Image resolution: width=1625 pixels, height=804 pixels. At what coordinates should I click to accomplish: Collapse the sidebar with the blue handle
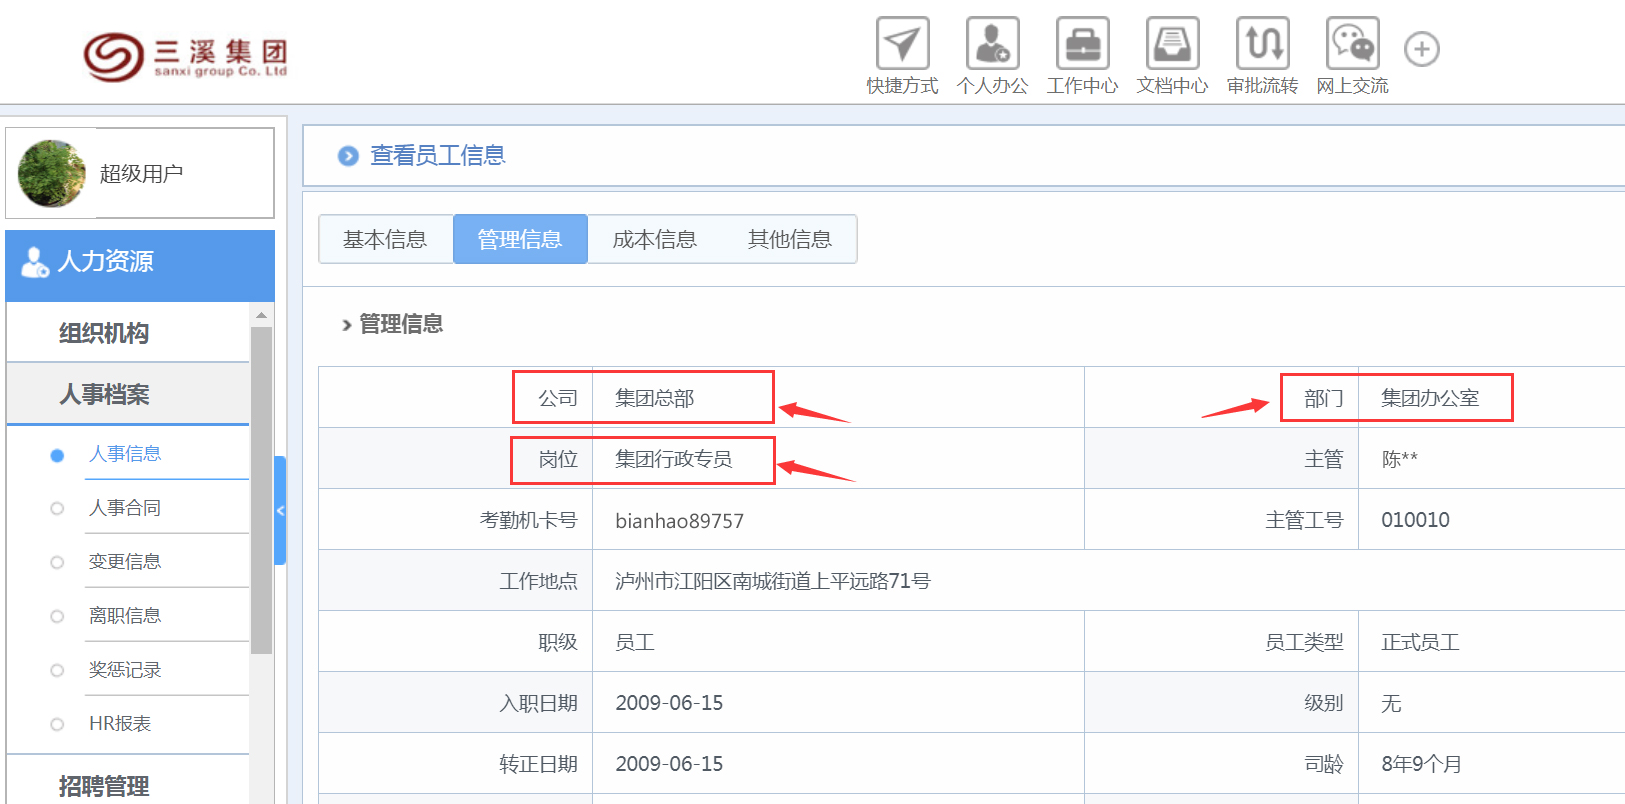(280, 511)
